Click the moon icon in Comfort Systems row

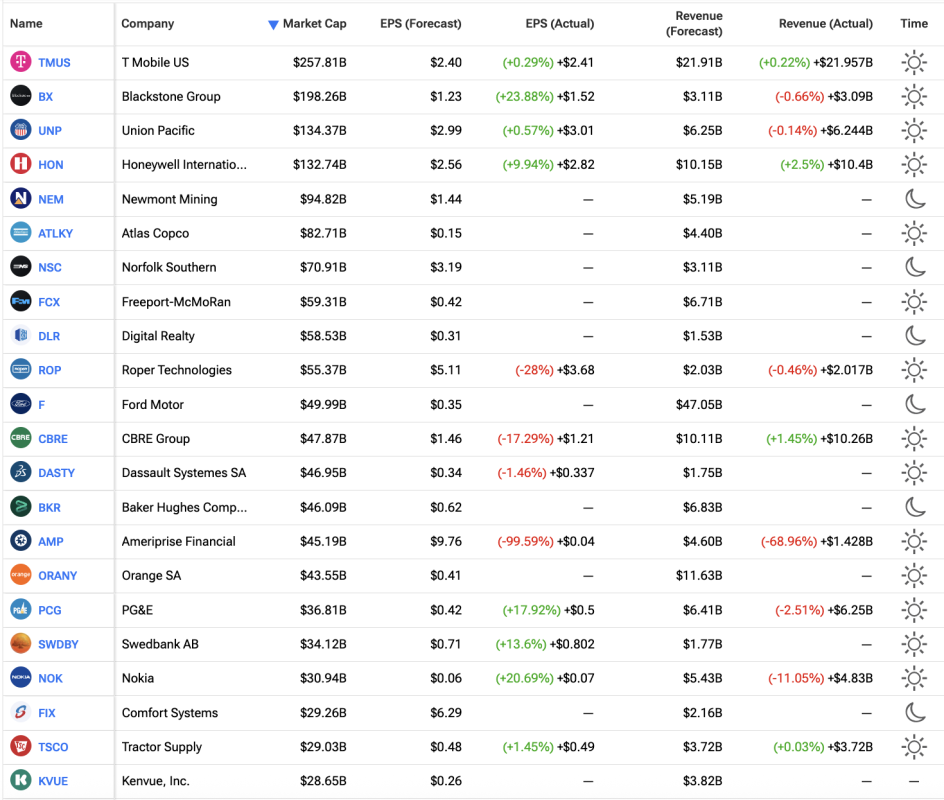pos(915,712)
